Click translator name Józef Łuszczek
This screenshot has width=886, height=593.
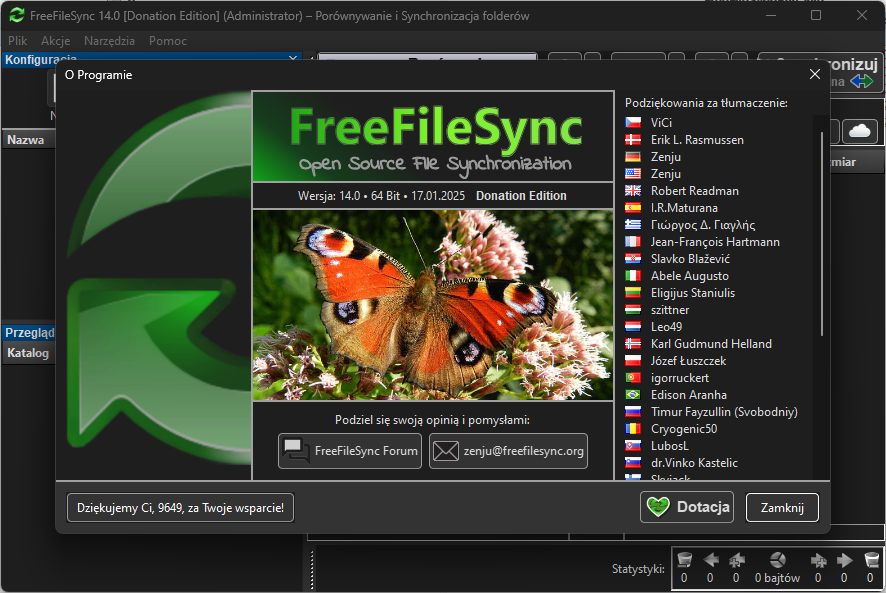tap(688, 361)
